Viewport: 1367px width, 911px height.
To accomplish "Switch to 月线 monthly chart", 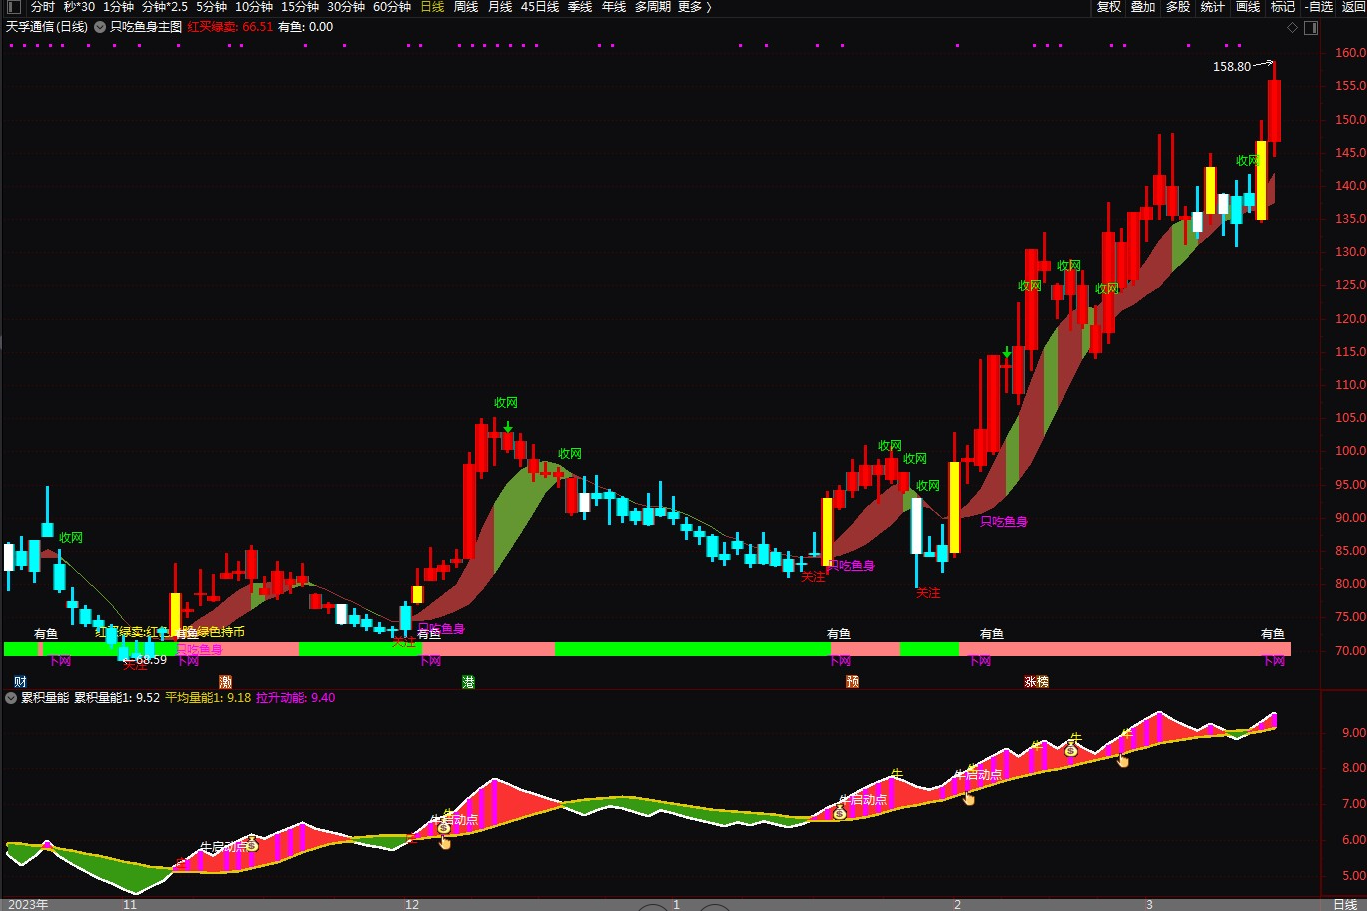I will (500, 7).
